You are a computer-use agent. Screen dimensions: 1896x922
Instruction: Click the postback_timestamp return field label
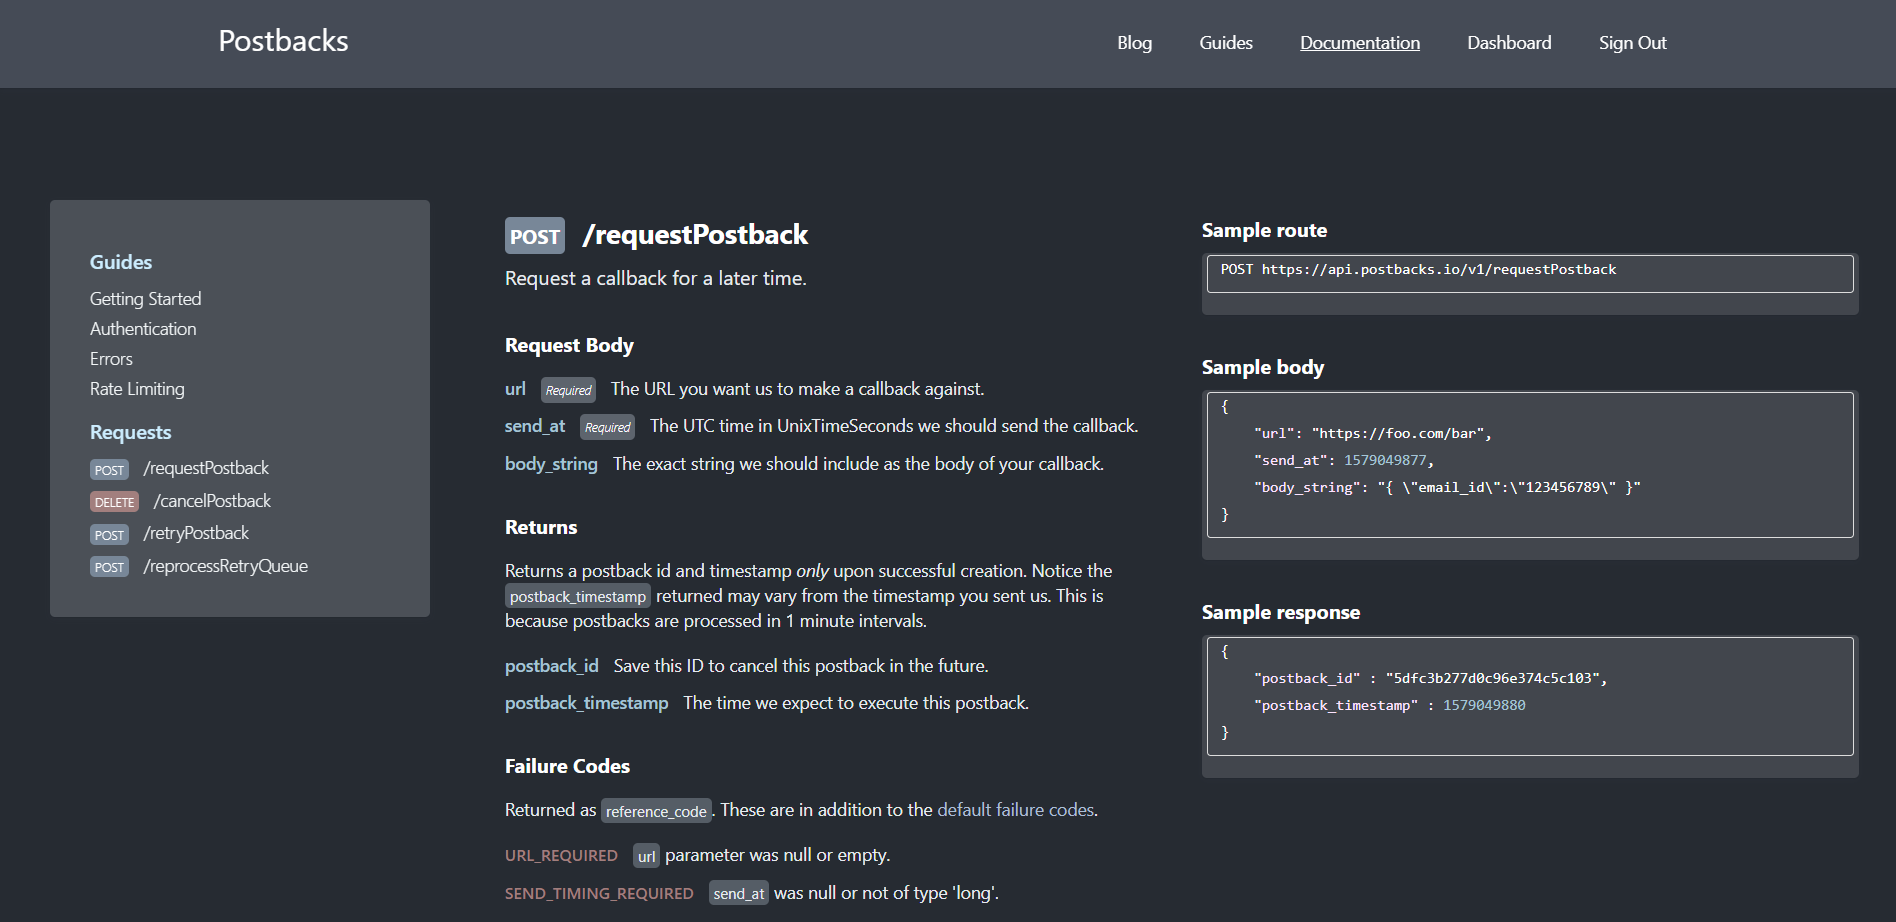[x=587, y=703]
